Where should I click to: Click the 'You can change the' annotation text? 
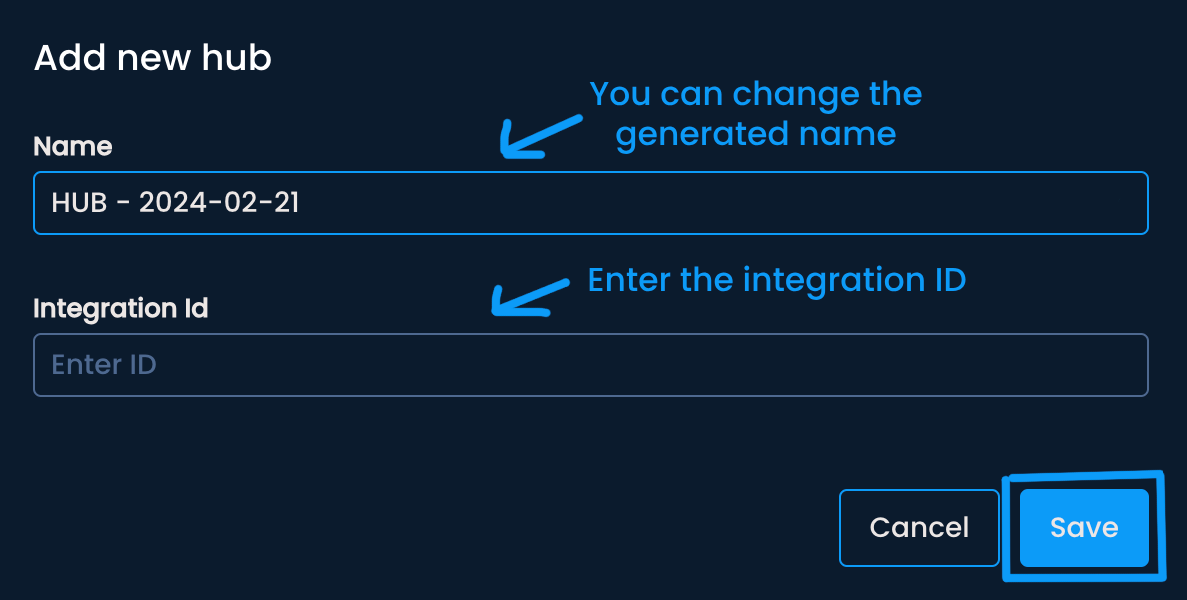click(755, 94)
